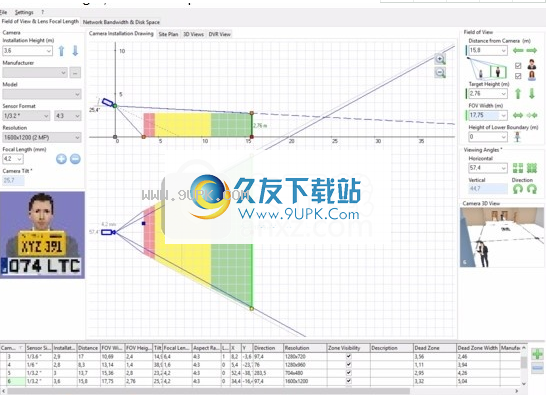This screenshot has height=395, width=556.
Task: Open Focal Length dropdown
Action: [20, 159]
